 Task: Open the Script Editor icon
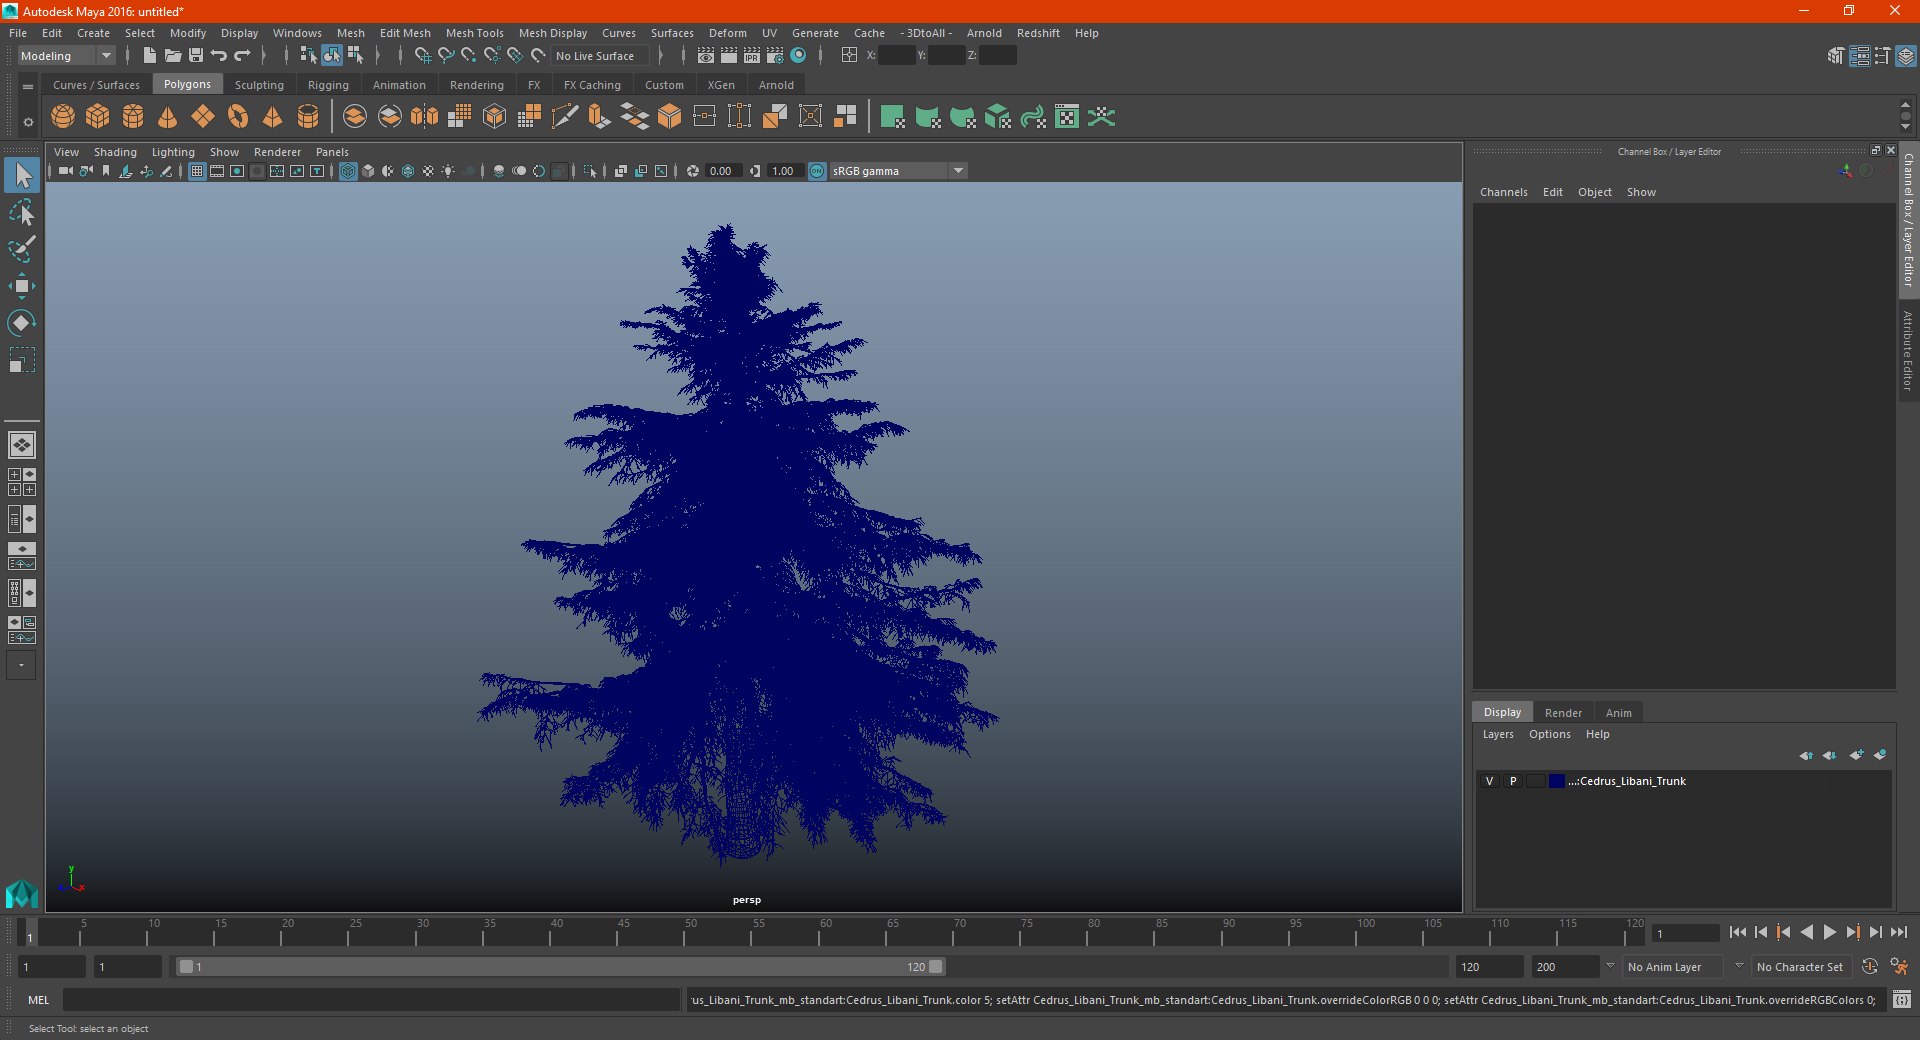tap(1902, 999)
